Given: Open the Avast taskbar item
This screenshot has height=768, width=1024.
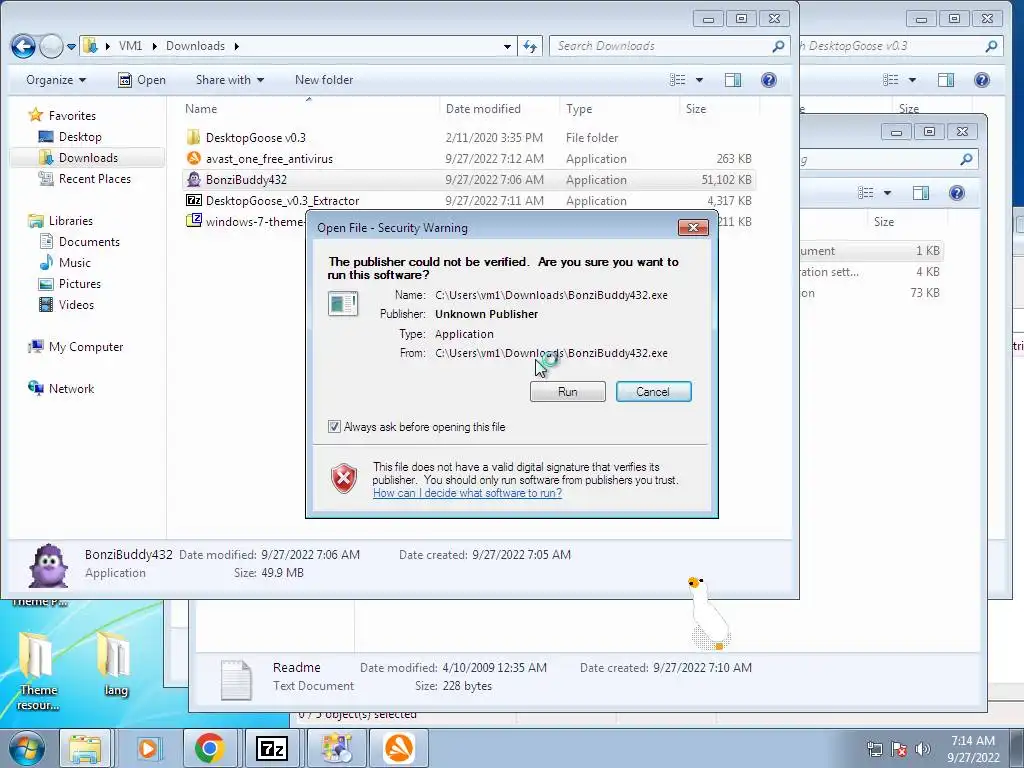Looking at the screenshot, I should click(399, 748).
